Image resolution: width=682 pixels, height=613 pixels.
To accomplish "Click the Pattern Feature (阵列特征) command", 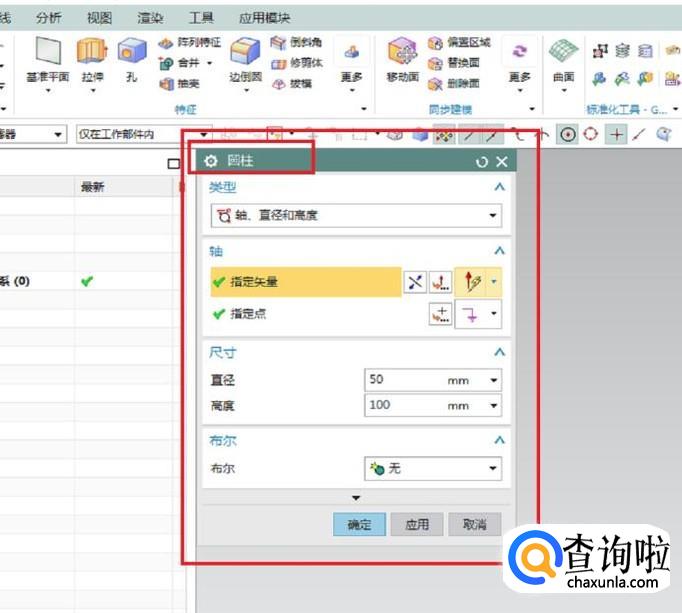I will [x=191, y=42].
